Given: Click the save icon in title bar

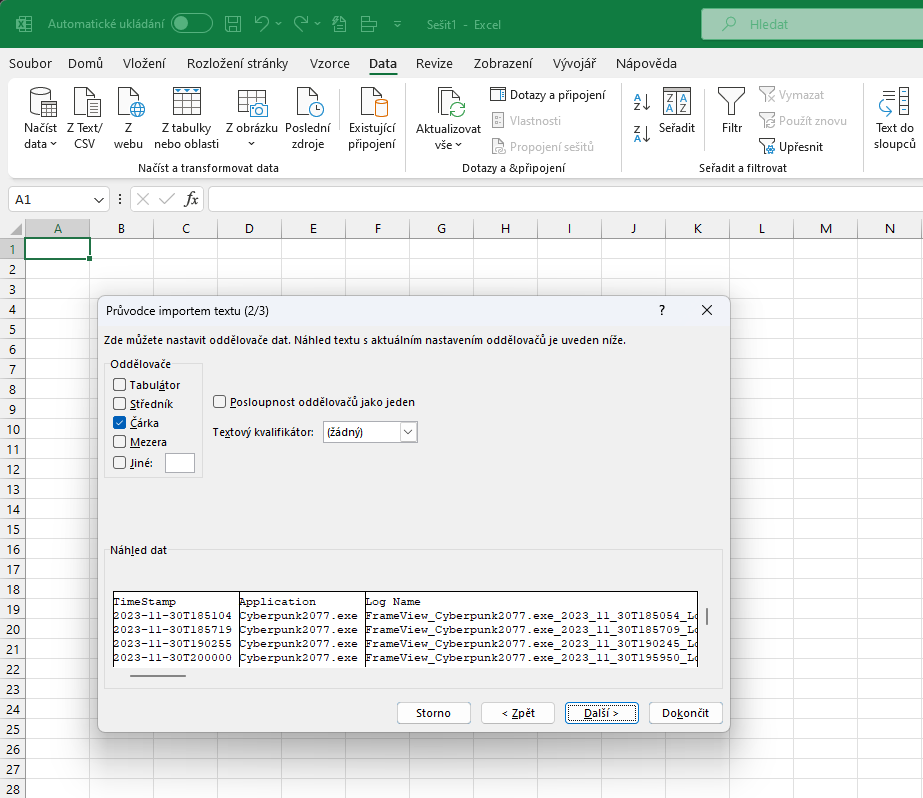Looking at the screenshot, I should pyautogui.click(x=233, y=23).
